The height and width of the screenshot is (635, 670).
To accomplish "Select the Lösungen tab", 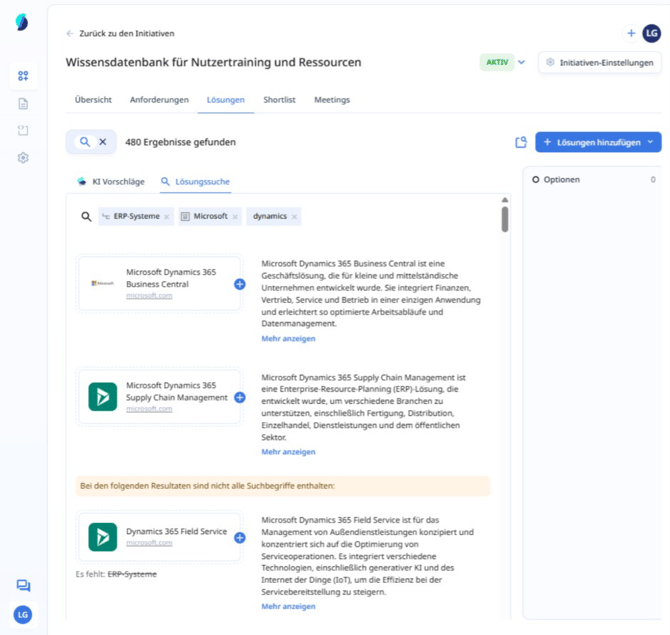I will coord(226,100).
